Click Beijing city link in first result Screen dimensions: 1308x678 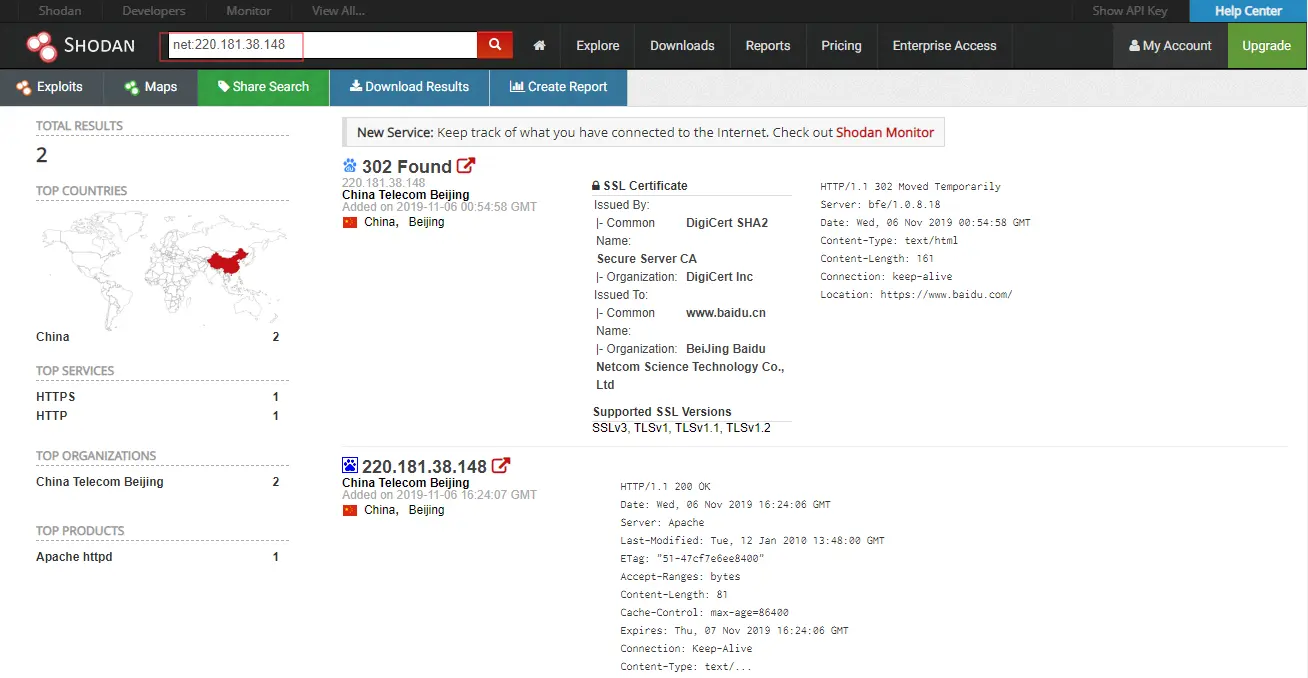[x=426, y=222]
